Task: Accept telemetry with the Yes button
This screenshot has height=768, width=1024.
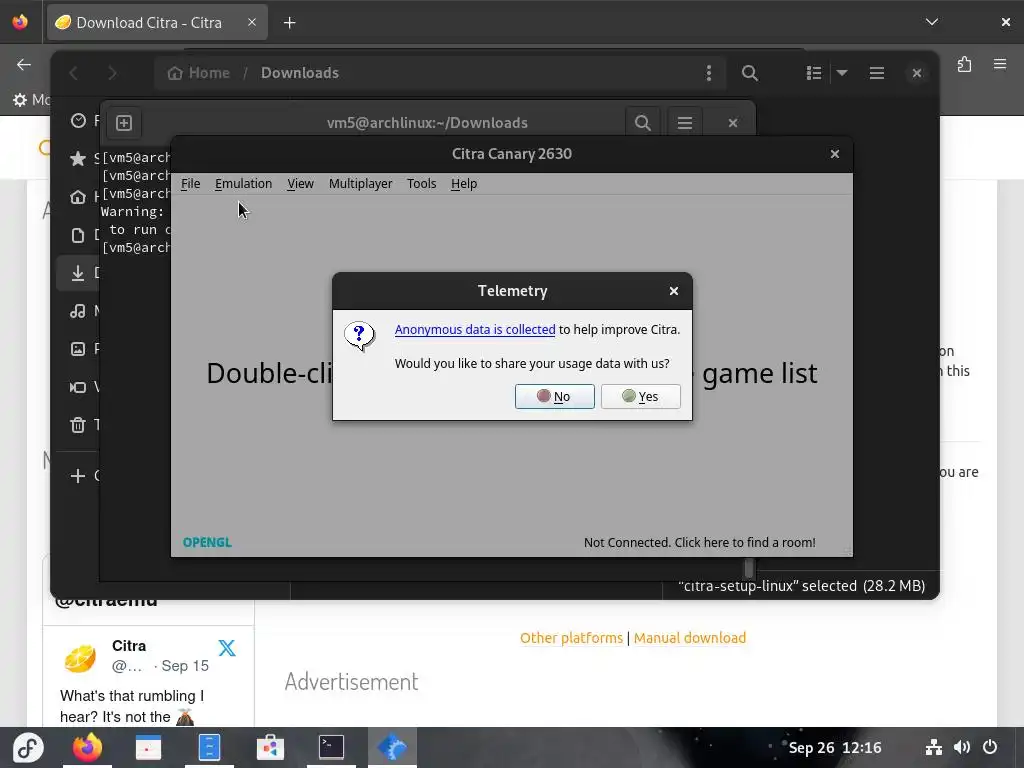Action: (640, 396)
